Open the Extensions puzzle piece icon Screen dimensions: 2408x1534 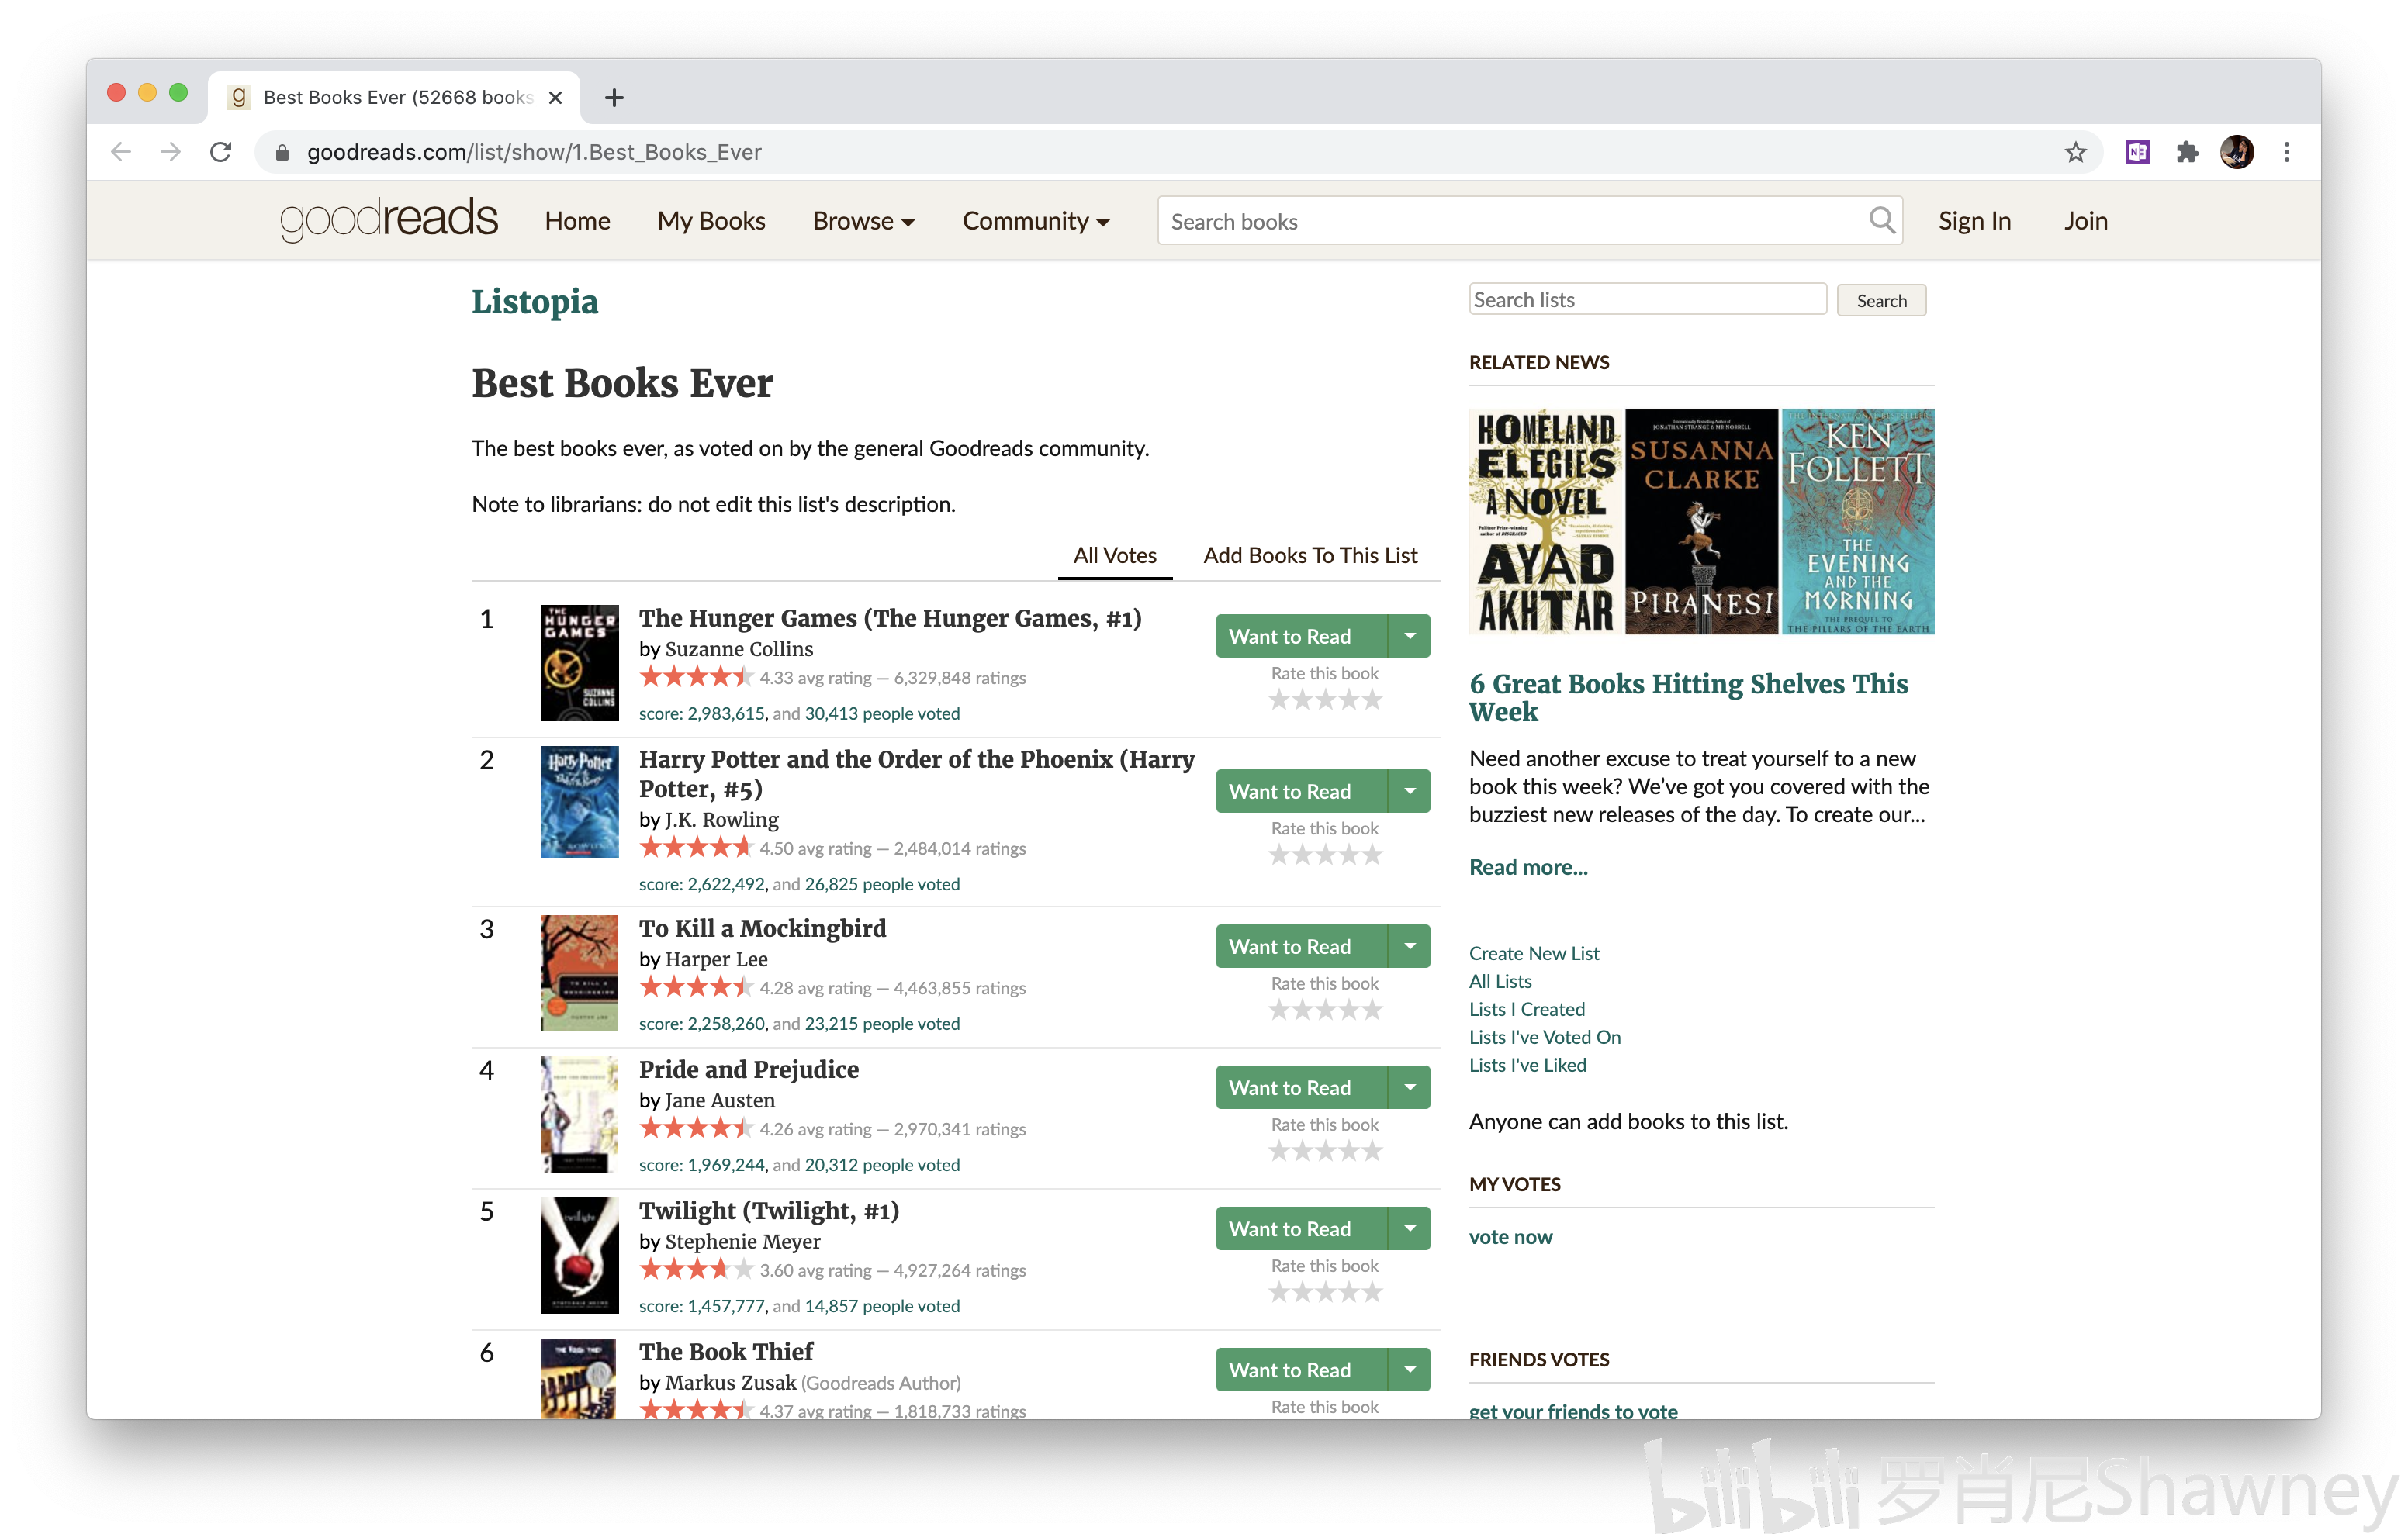[x=2187, y=152]
